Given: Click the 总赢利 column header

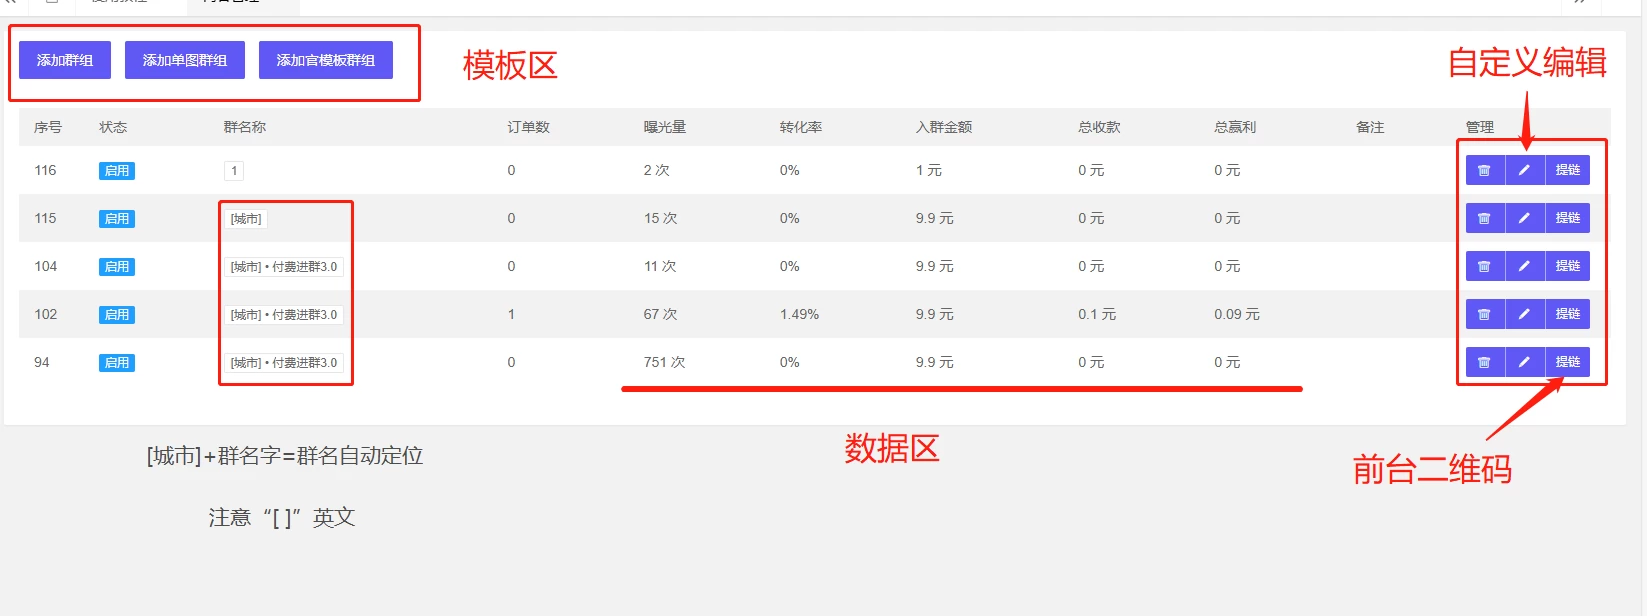Looking at the screenshot, I should (x=1236, y=127).
